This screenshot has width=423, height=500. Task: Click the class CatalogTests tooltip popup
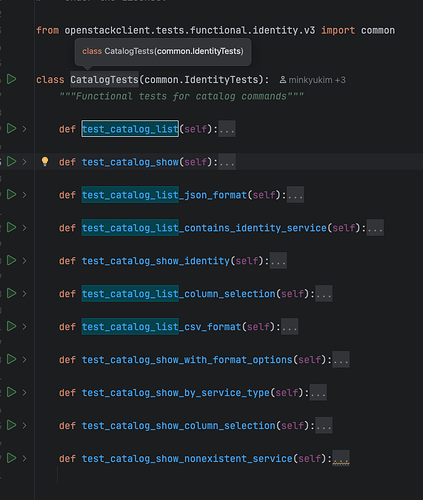[163, 52]
